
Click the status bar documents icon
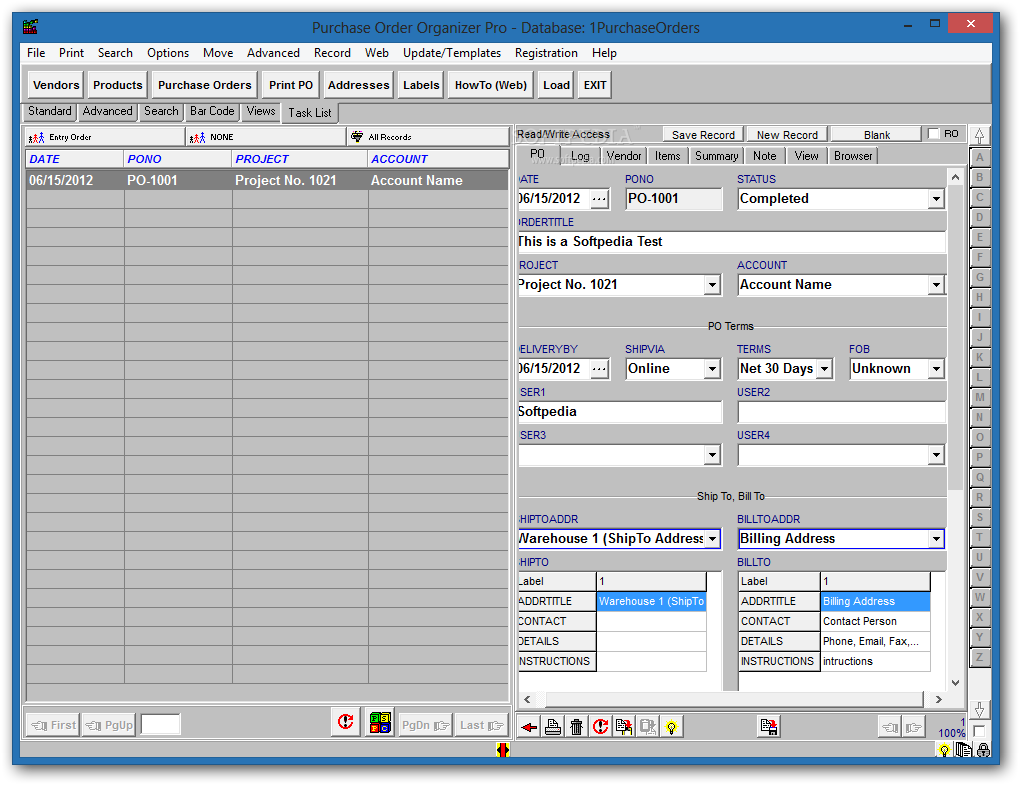(x=963, y=751)
